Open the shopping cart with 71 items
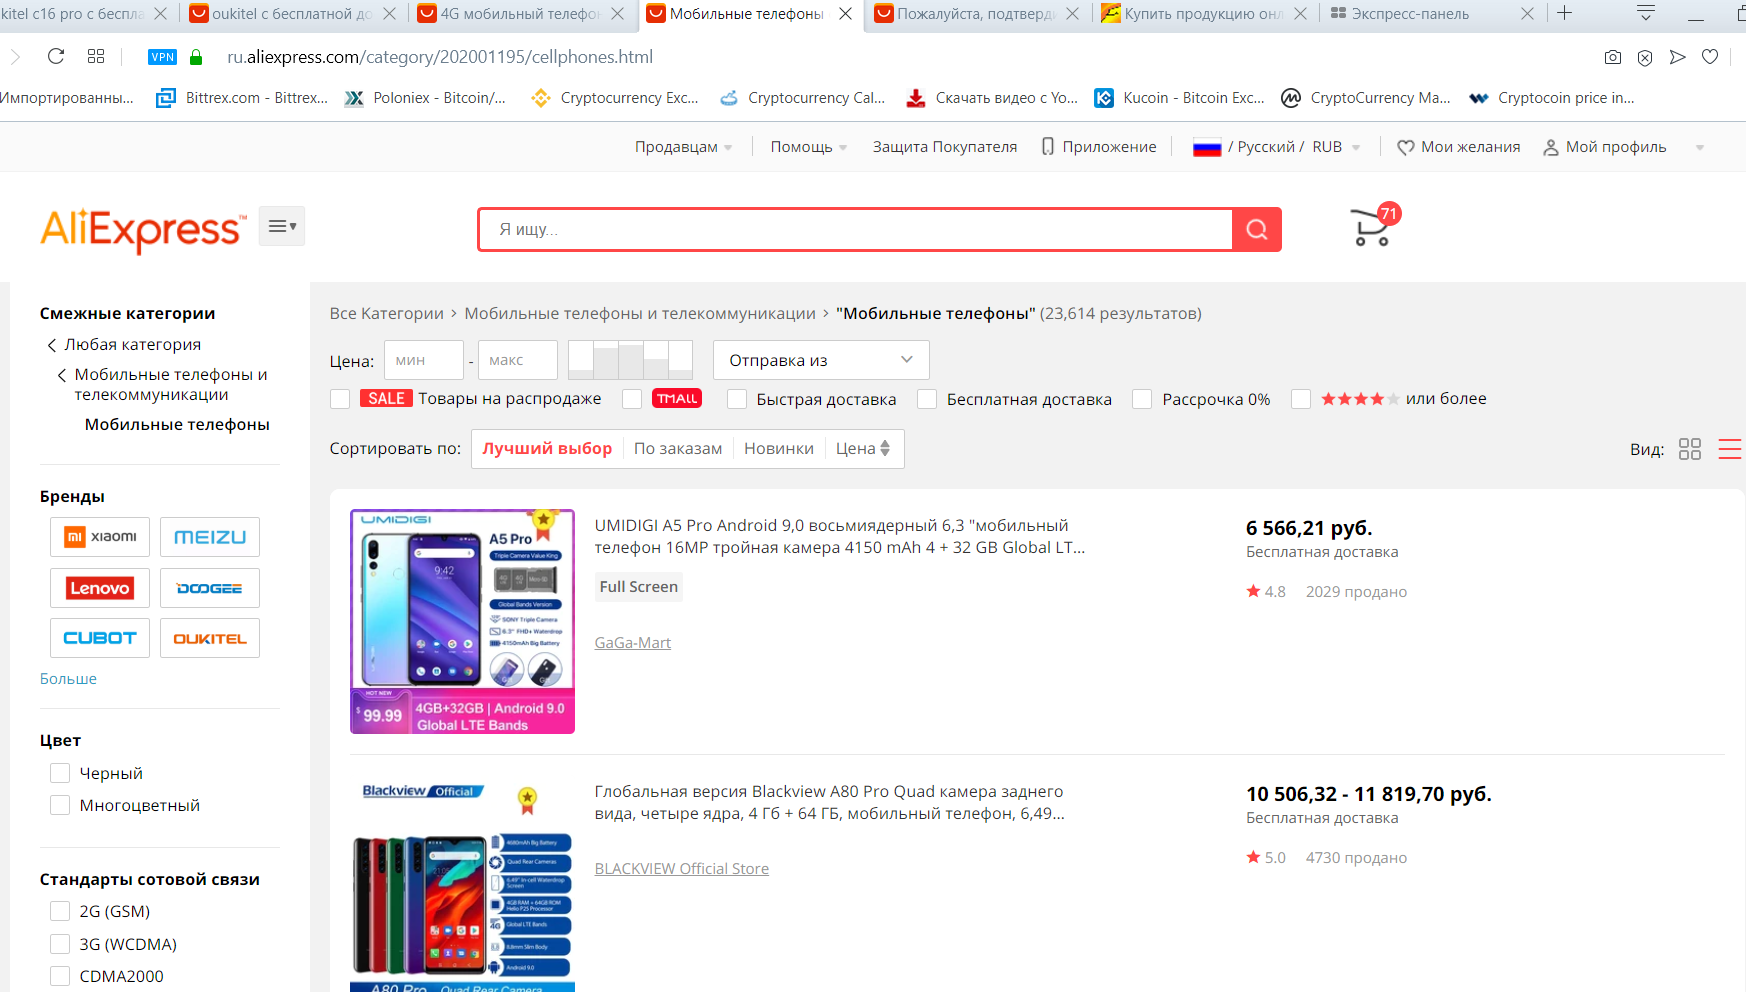 coord(1375,225)
